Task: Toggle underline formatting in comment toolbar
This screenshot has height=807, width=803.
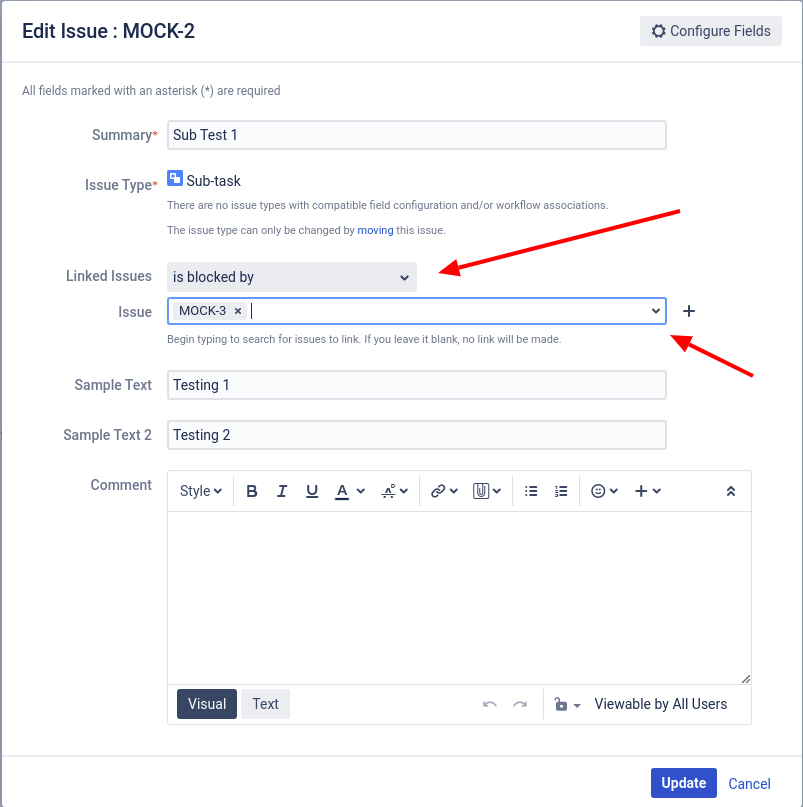Action: pyautogui.click(x=312, y=491)
